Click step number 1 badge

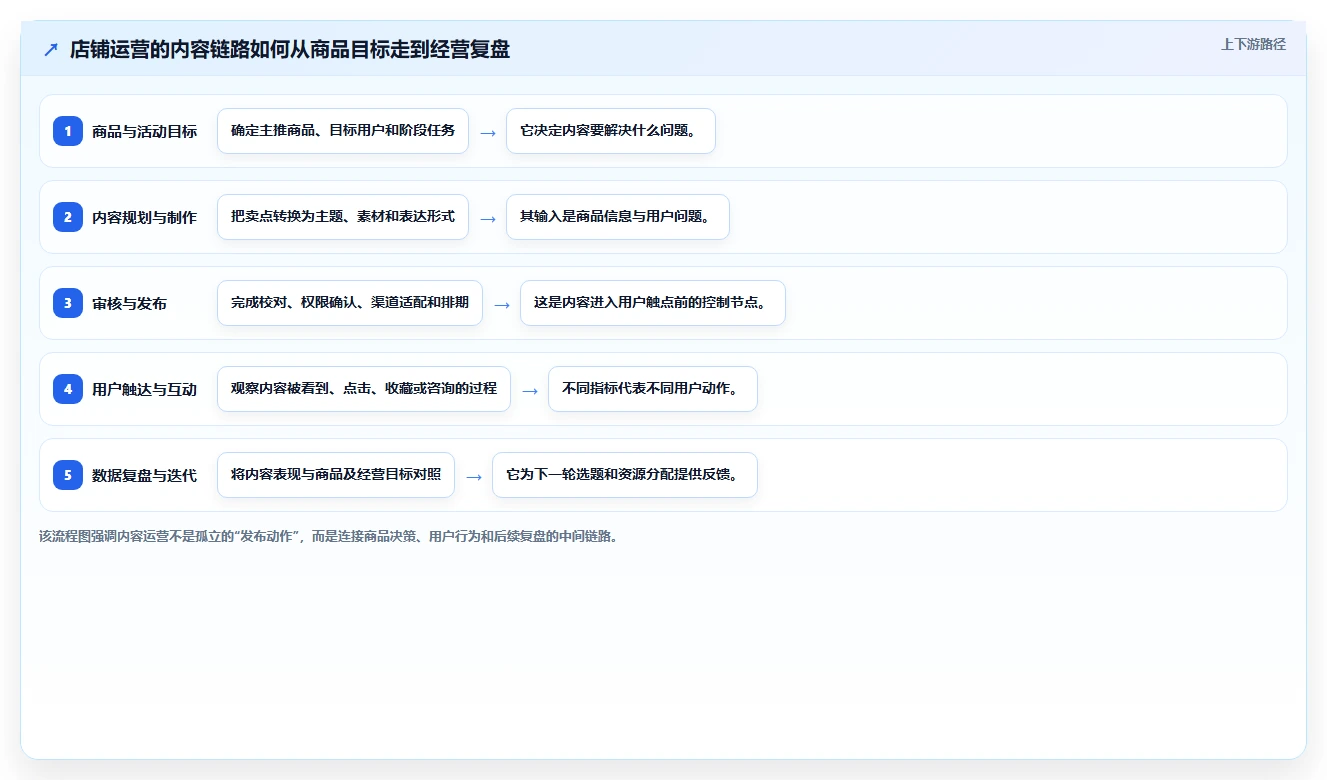coord(68,131)
